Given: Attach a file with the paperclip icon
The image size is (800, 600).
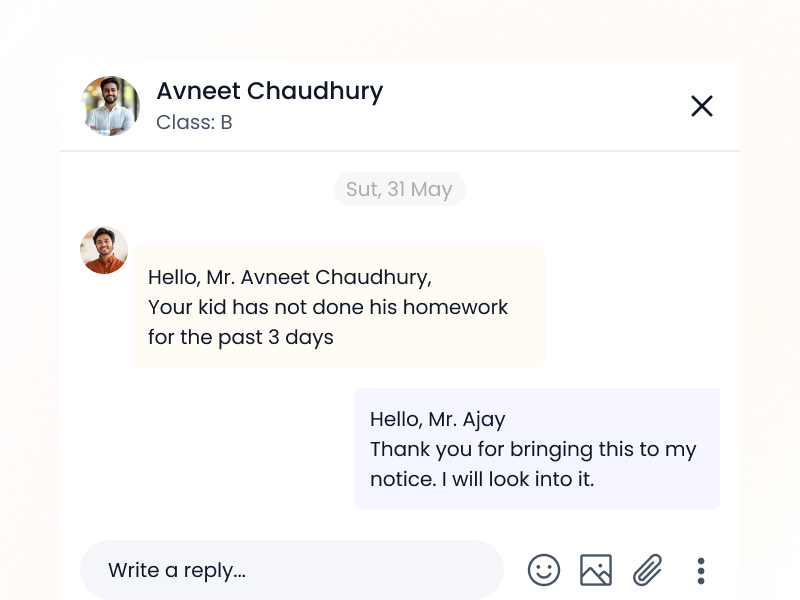Looking at the screenshot, I should pos(648,570).
